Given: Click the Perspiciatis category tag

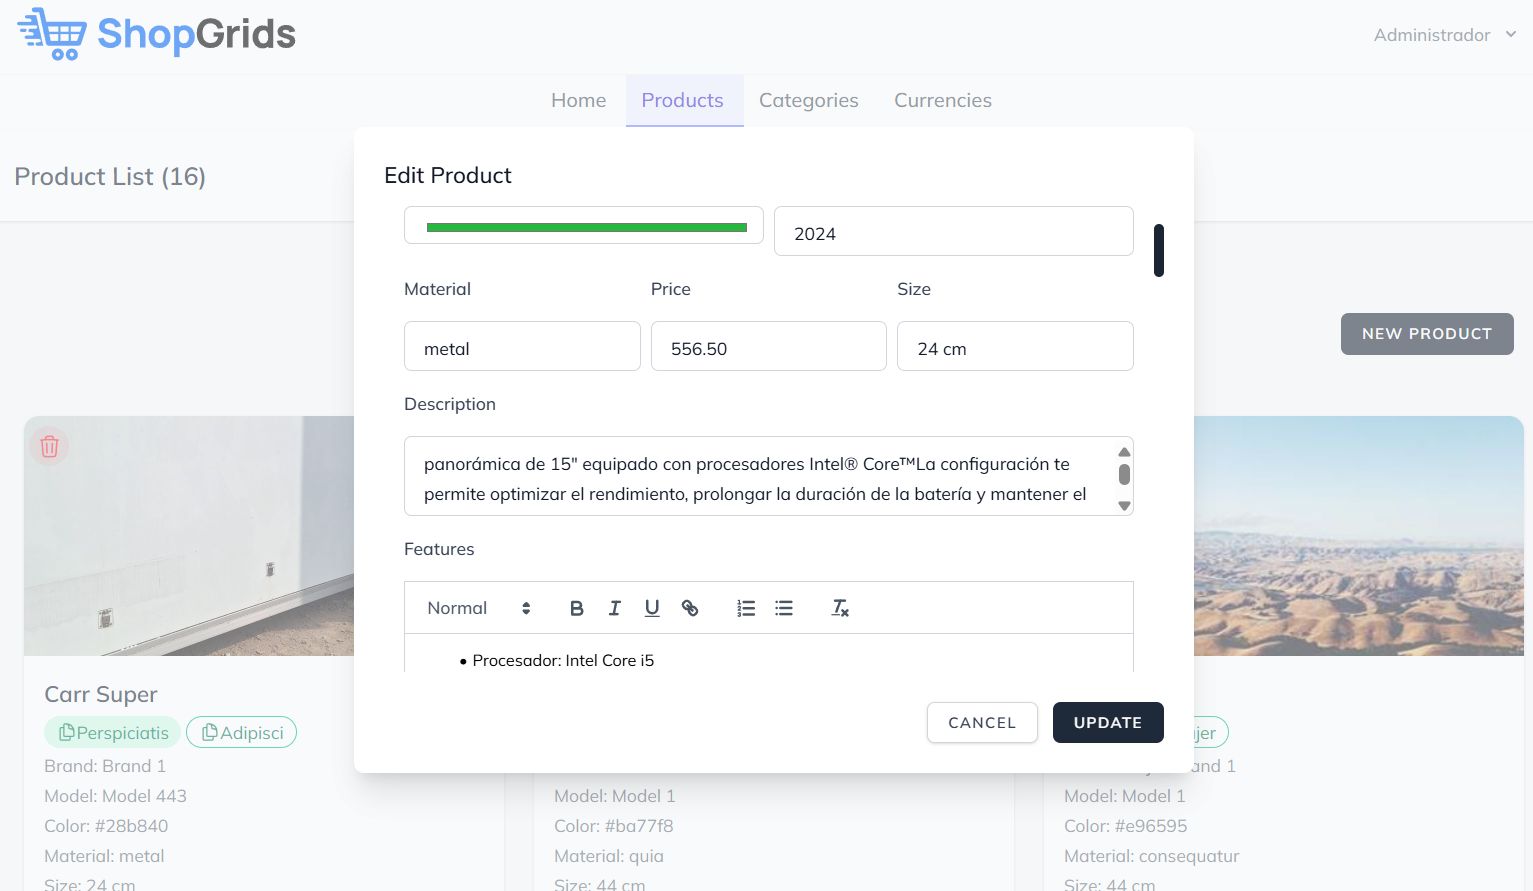Looking at the screenshot, I should coord(113,733).
